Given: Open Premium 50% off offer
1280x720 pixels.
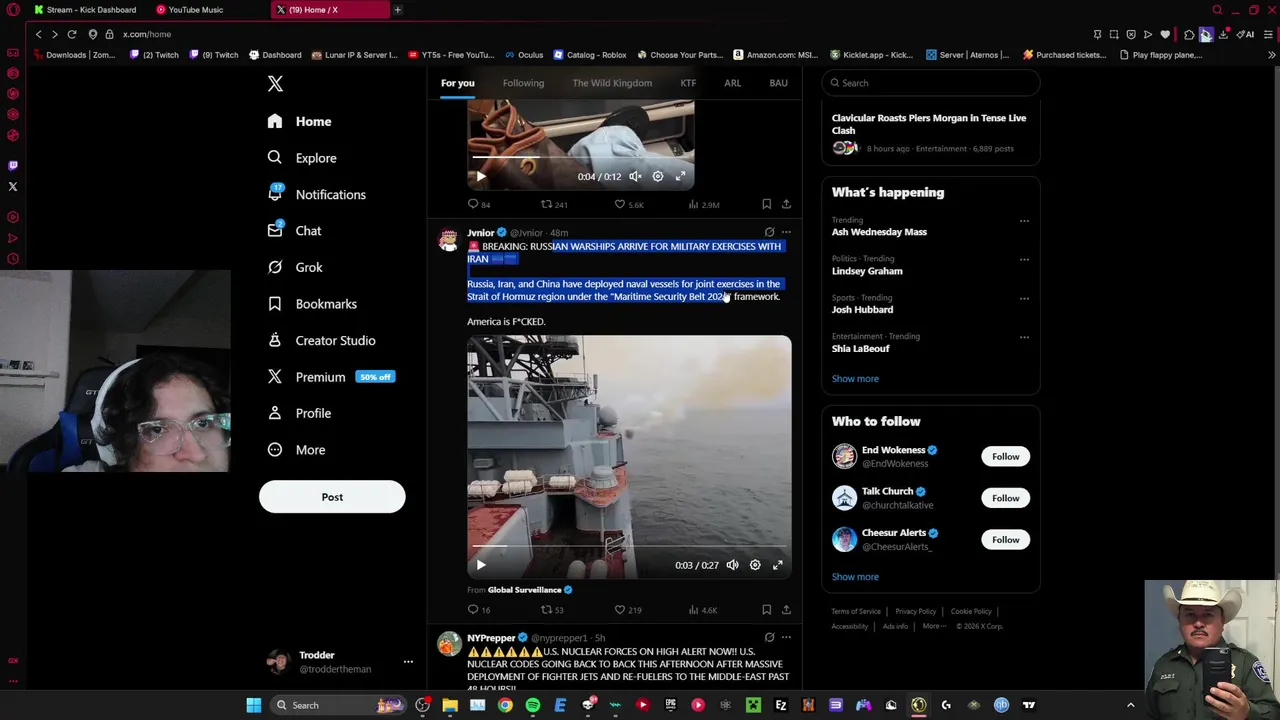Looking at the screenshot, I should 331,377.
